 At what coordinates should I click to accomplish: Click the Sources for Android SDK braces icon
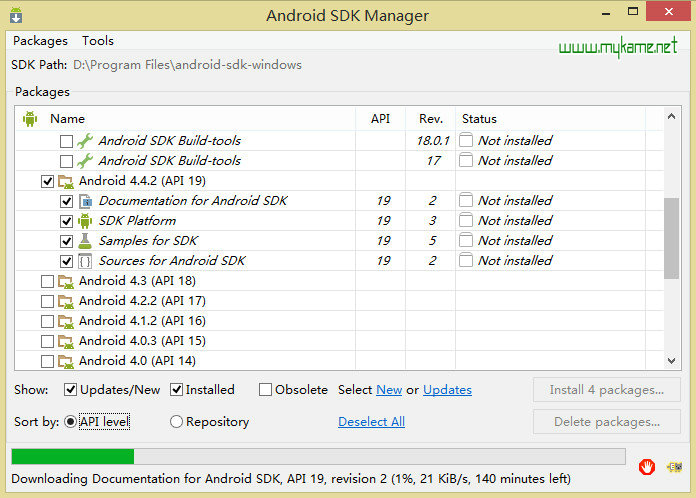pos(85,261)
